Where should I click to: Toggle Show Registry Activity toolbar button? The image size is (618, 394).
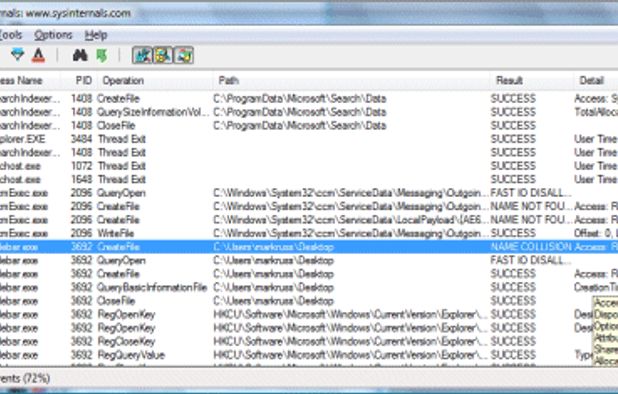click(x=142, y=55)
